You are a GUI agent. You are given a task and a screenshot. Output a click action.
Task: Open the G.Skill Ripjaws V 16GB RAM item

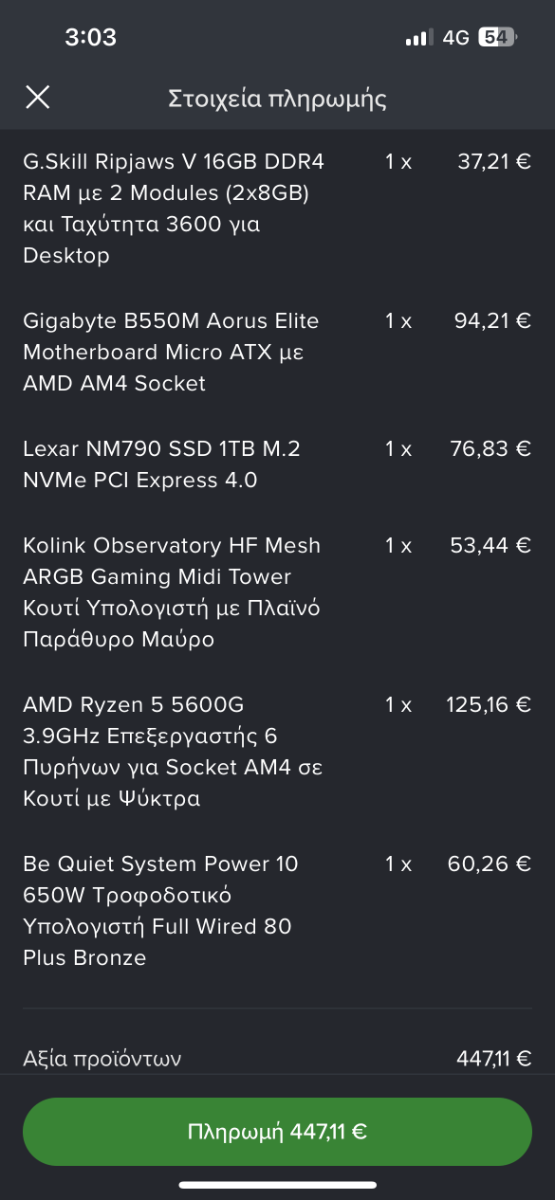tap(277, 208)
